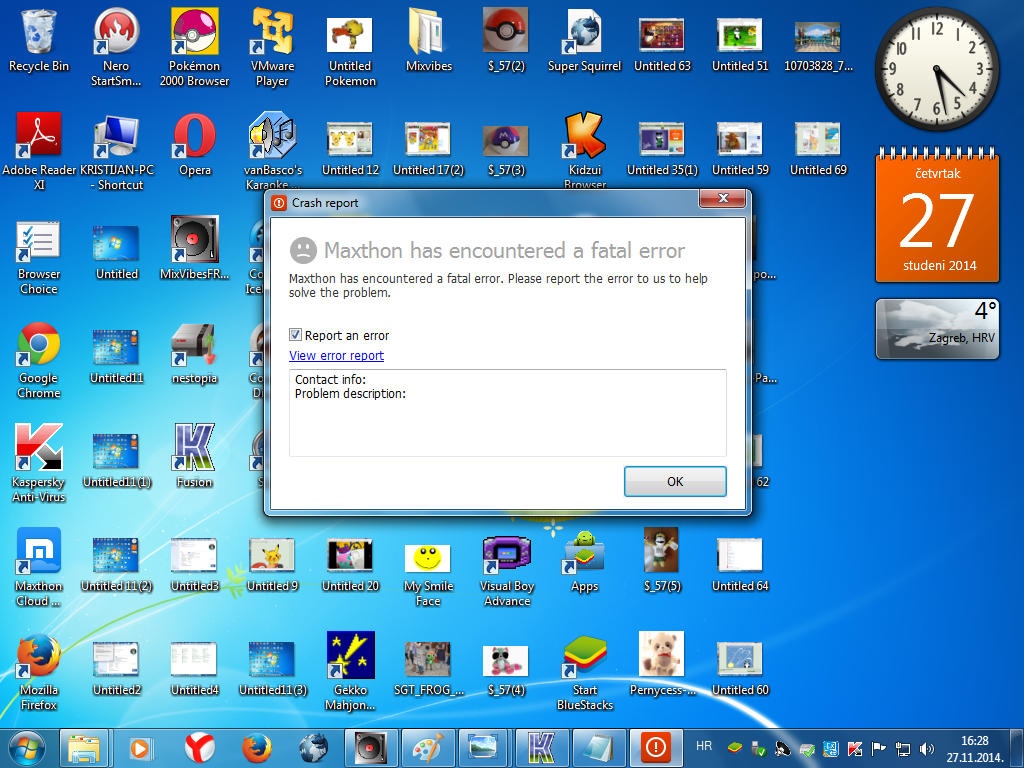Switch to the Crash report taskbar button
1024x768 pixels.
point(656,748)
